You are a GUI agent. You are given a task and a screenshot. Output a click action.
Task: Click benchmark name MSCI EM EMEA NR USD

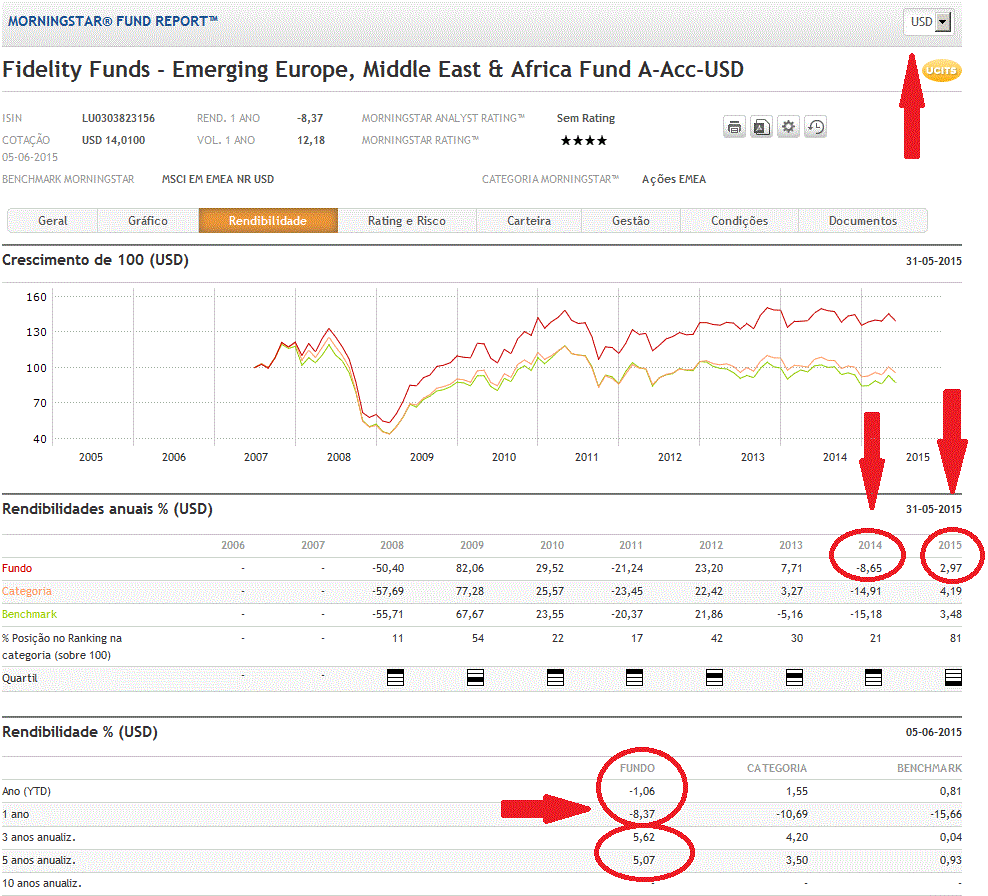coord(218,180)
